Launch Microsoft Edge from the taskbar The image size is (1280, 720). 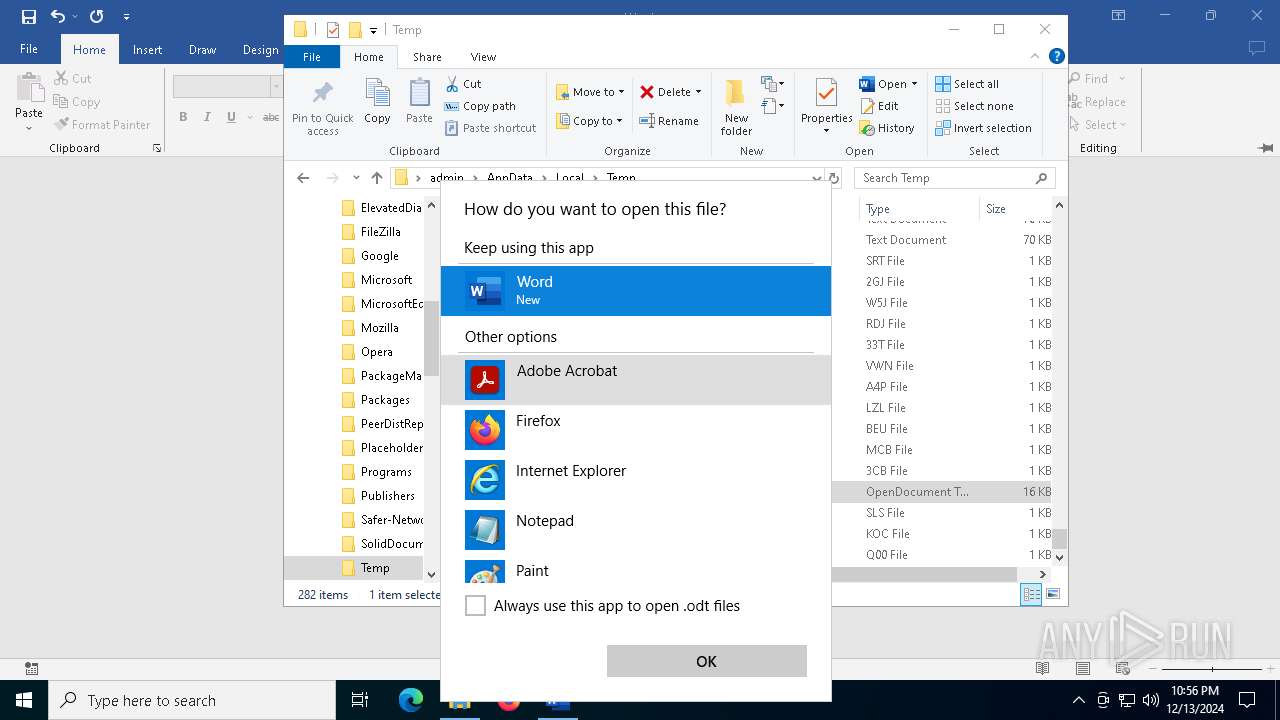click(x=410, y=700)
